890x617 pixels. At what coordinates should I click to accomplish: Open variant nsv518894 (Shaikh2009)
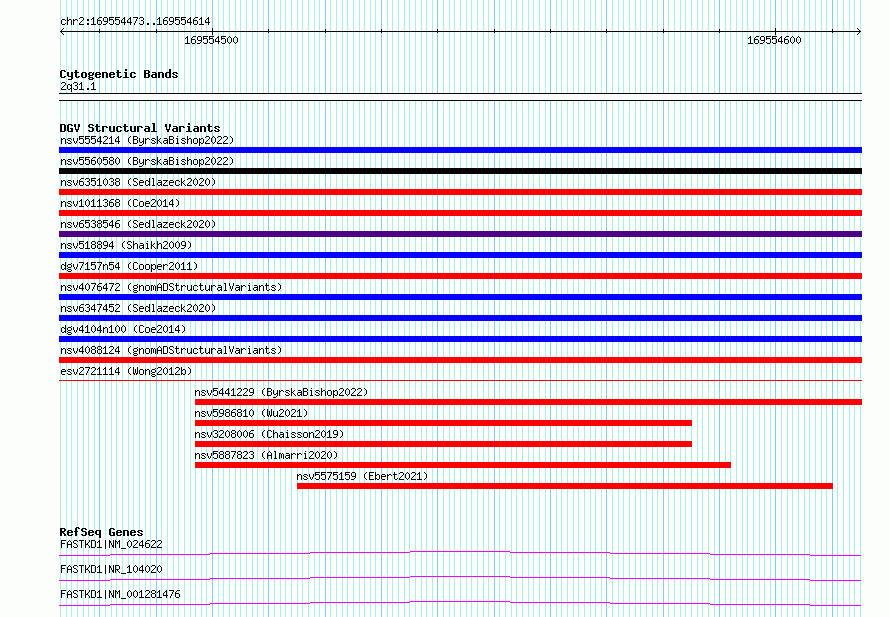pos(126,245)
